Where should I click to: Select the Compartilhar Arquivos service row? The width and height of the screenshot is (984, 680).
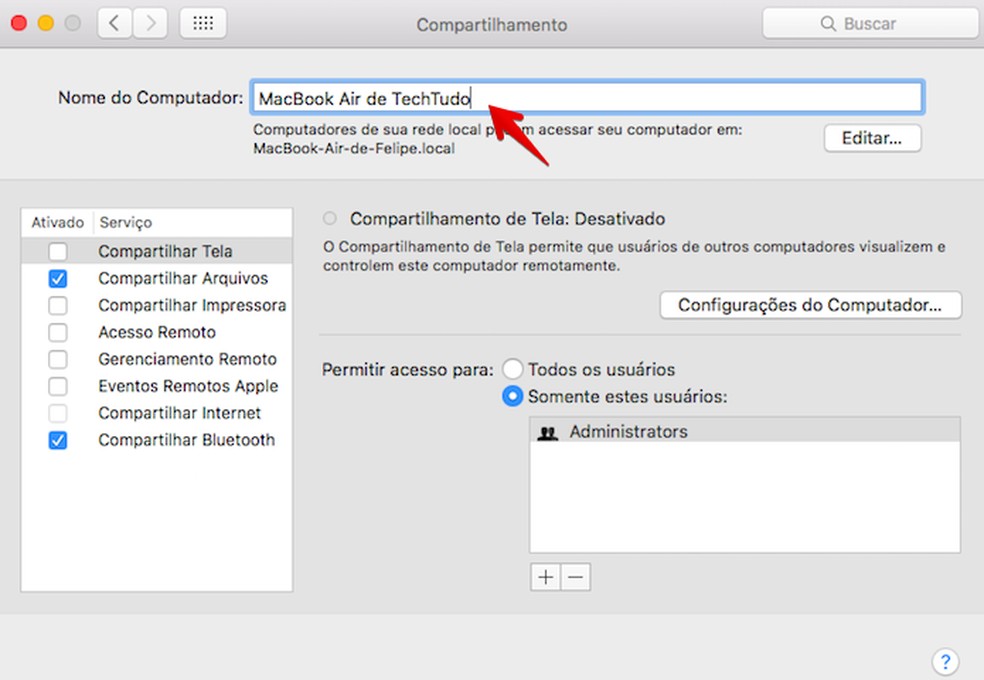[157, 278]
